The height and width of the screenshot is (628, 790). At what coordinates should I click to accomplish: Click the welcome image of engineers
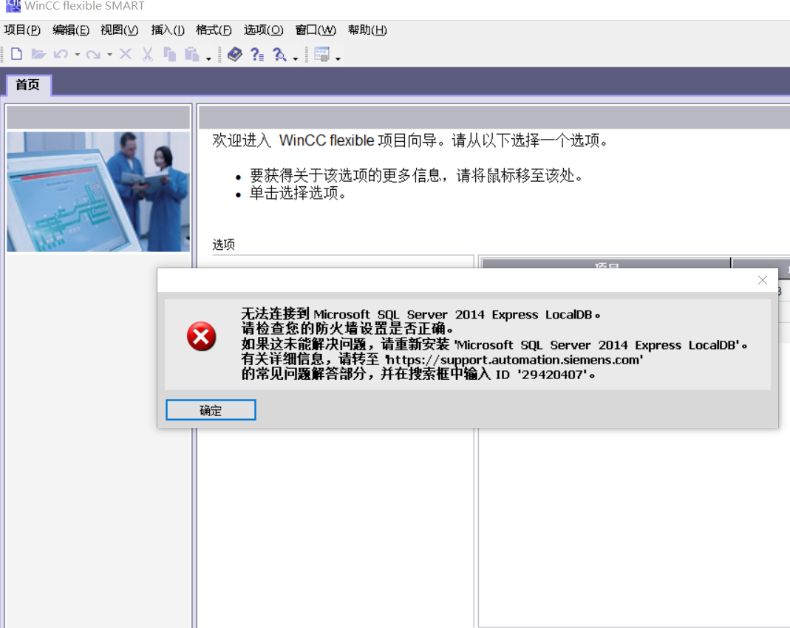pos(98,192)
